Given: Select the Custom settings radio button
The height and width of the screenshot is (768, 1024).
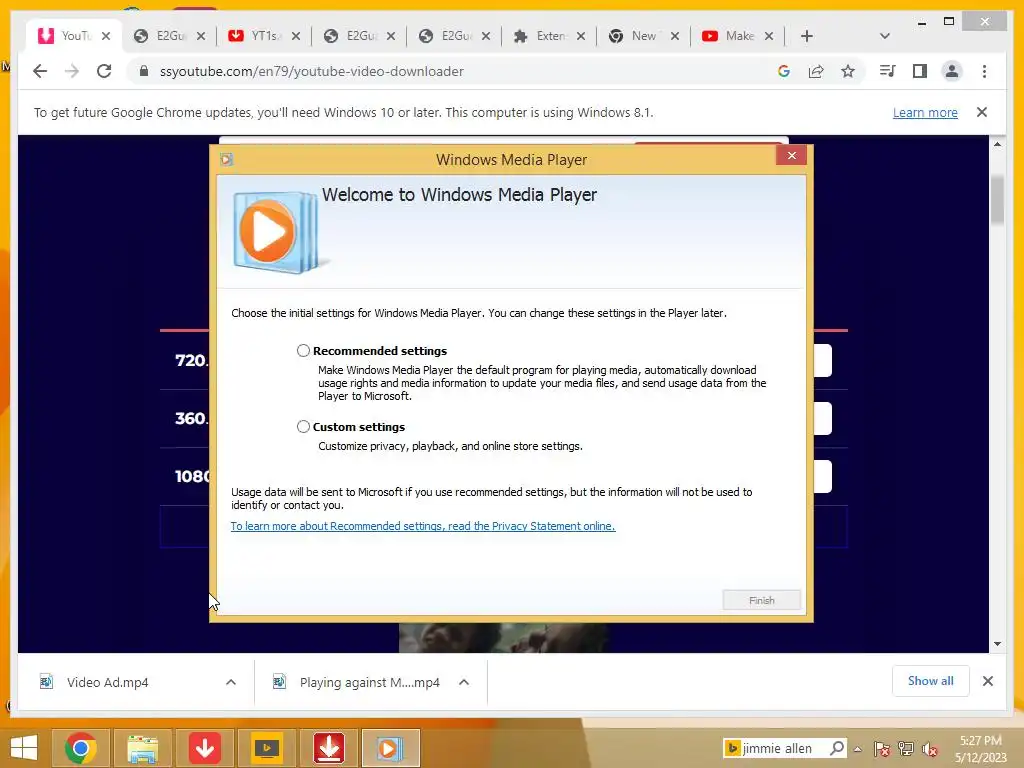Looking at the screenshot, I should click(x=303, y=426).
